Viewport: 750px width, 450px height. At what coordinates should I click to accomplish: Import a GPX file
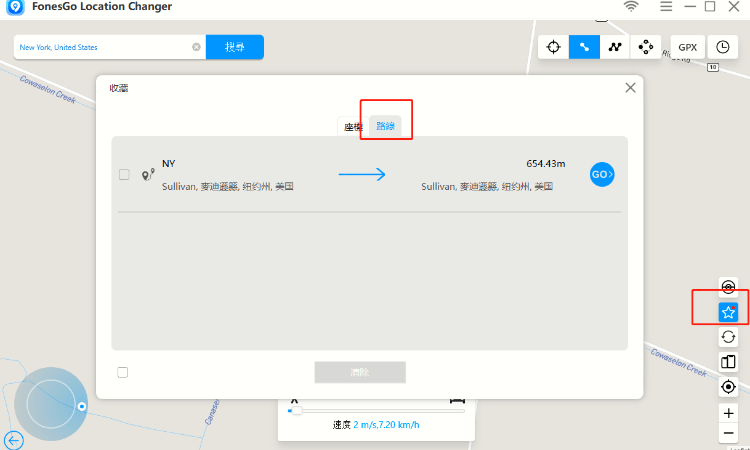pos(687,47)
